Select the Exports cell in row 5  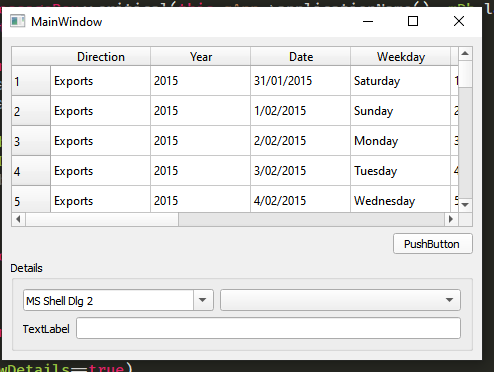point(100,199)
